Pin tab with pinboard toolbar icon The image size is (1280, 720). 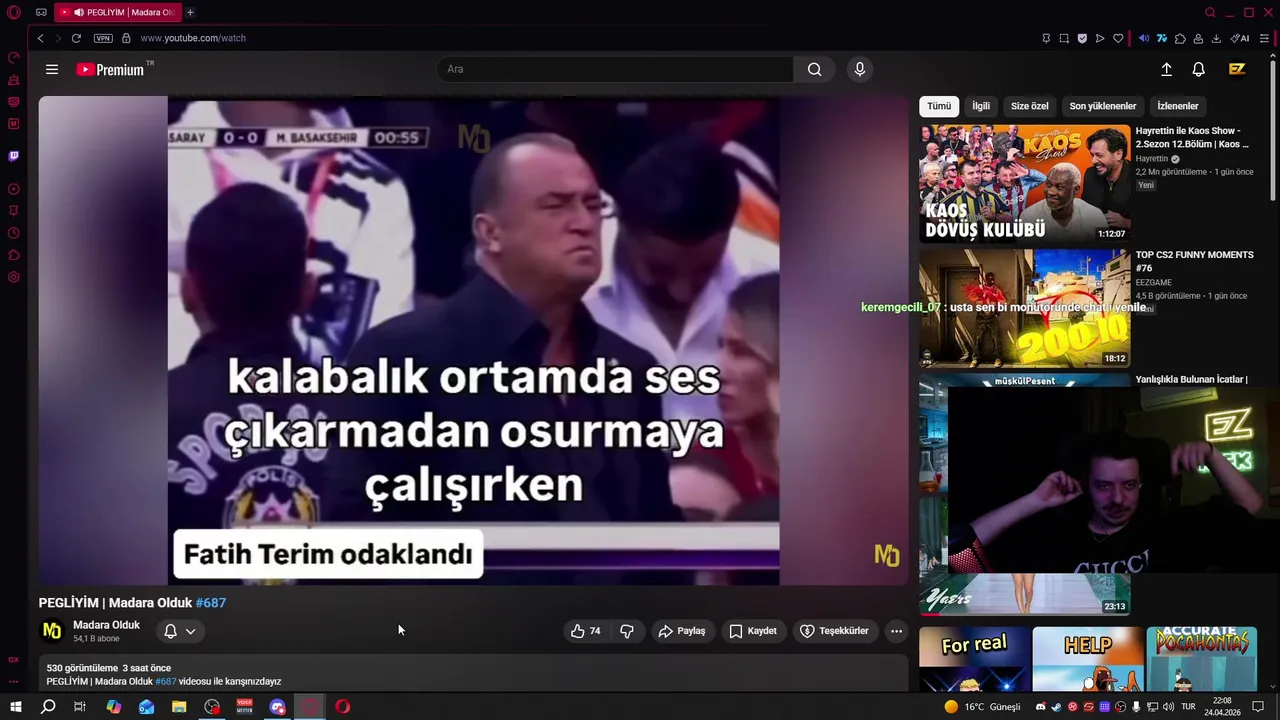pos(1046,38)
